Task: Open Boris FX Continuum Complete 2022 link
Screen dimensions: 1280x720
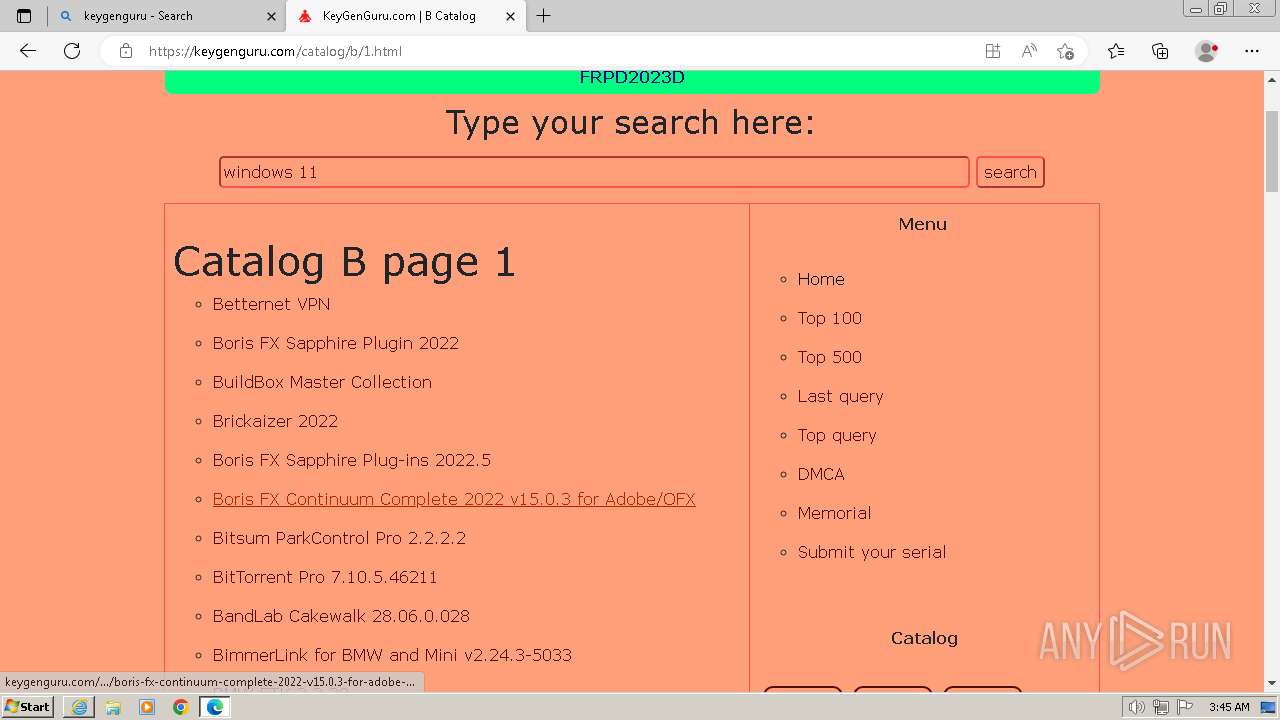Action: tap(454, 499)
